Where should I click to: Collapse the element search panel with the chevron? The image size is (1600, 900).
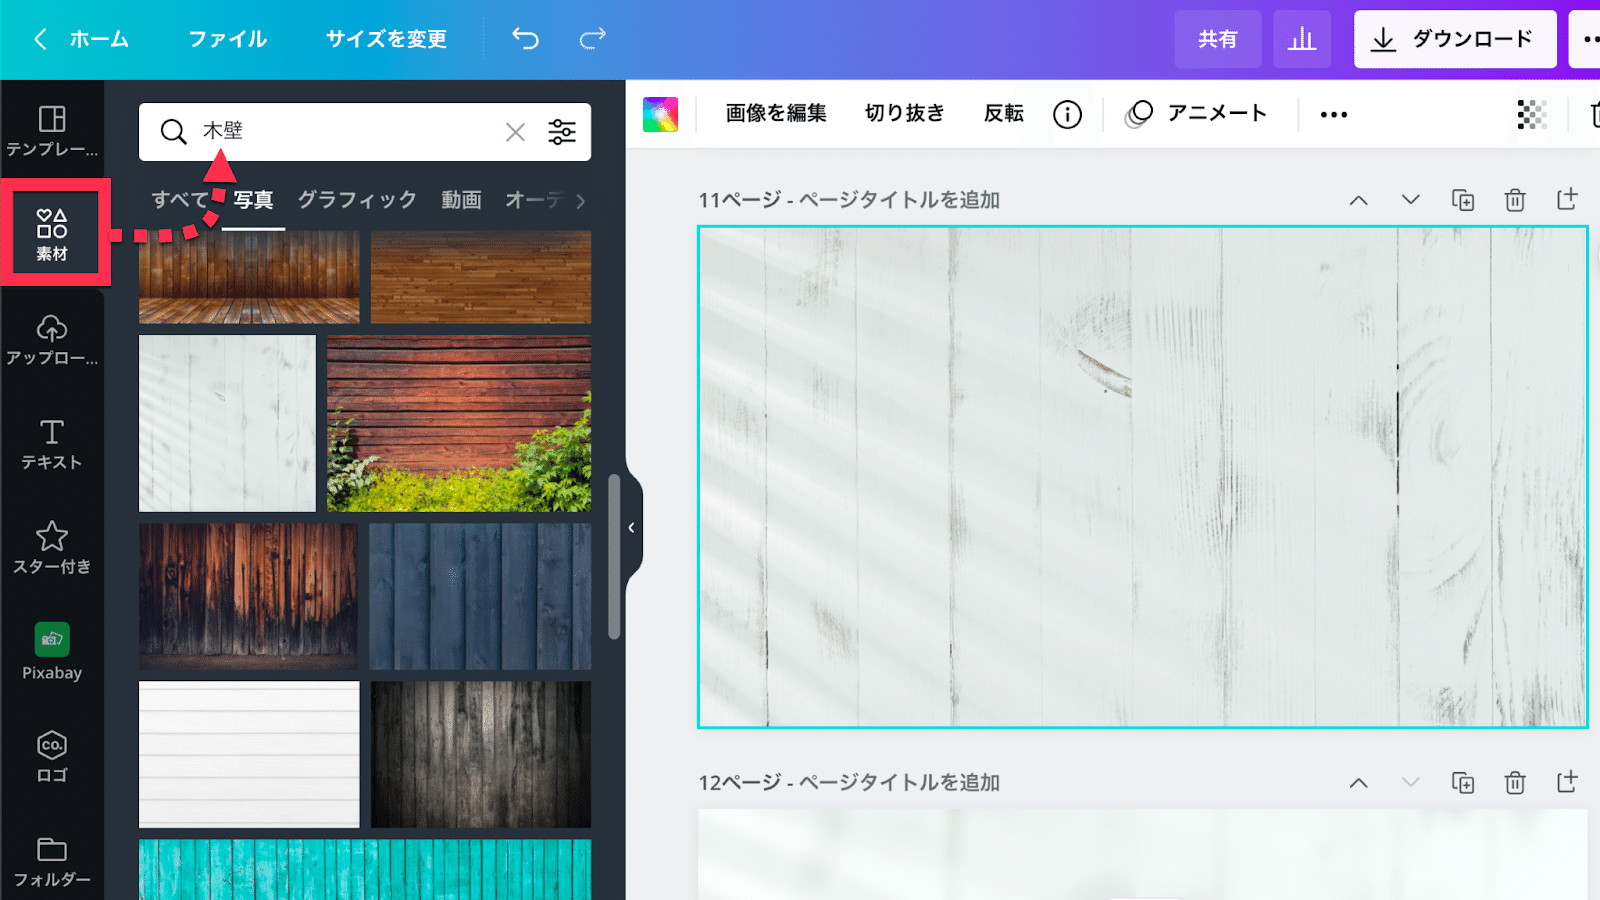pyautogui.click(x=630, y=528)
